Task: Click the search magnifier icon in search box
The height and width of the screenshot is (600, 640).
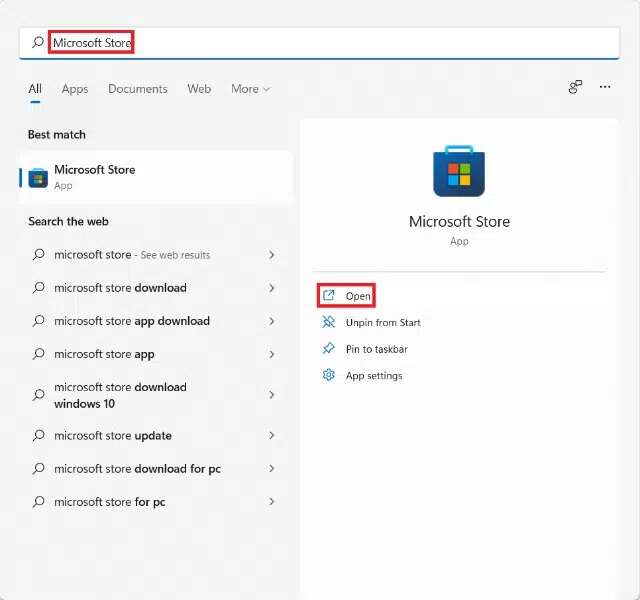Action: click(38, 42)
